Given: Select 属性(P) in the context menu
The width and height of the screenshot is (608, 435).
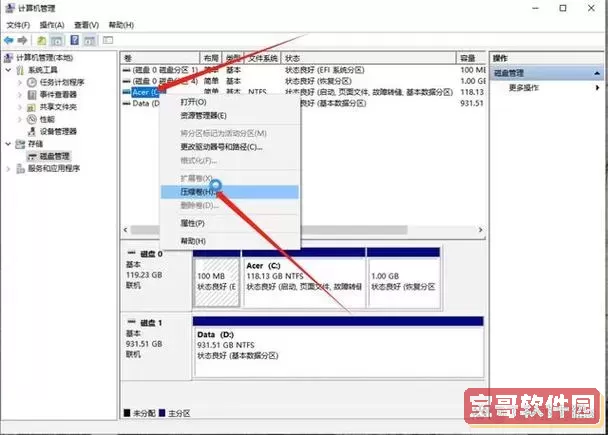Looking at the screenshot, I should pyautogui.click(x=230, y=223).
